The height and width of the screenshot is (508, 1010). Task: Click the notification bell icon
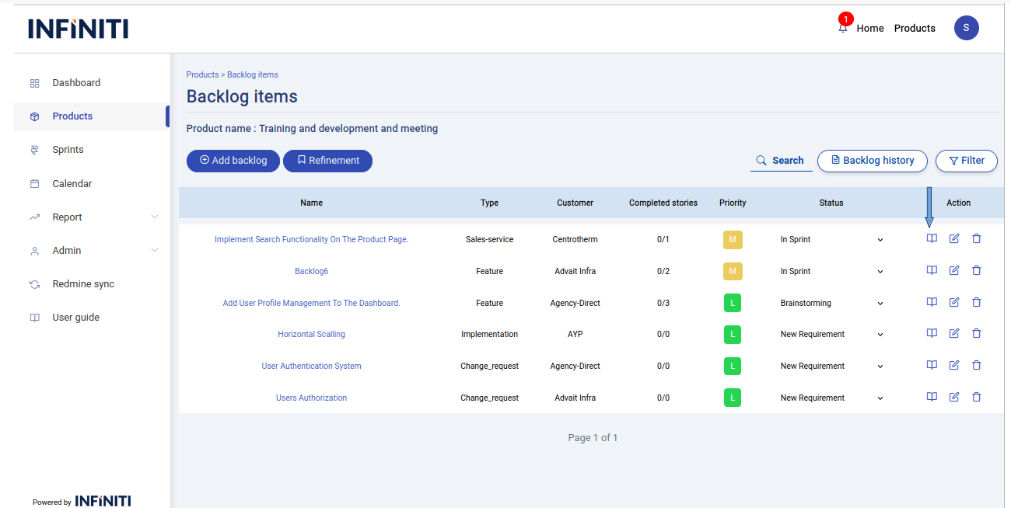pos(843,28)
